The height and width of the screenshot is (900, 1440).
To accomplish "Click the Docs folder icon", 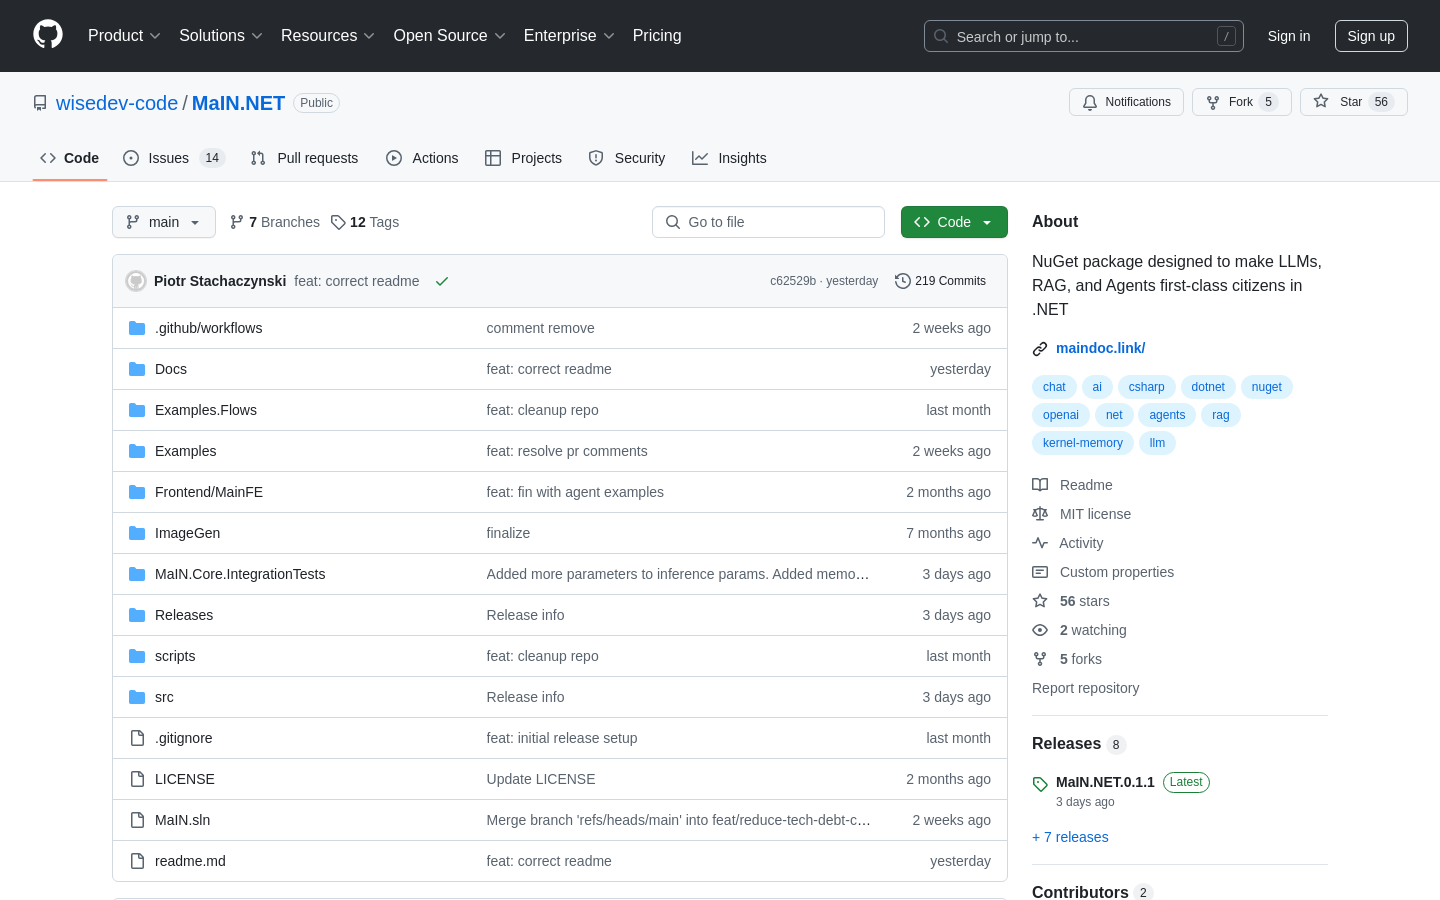I will tap(137, 369).
